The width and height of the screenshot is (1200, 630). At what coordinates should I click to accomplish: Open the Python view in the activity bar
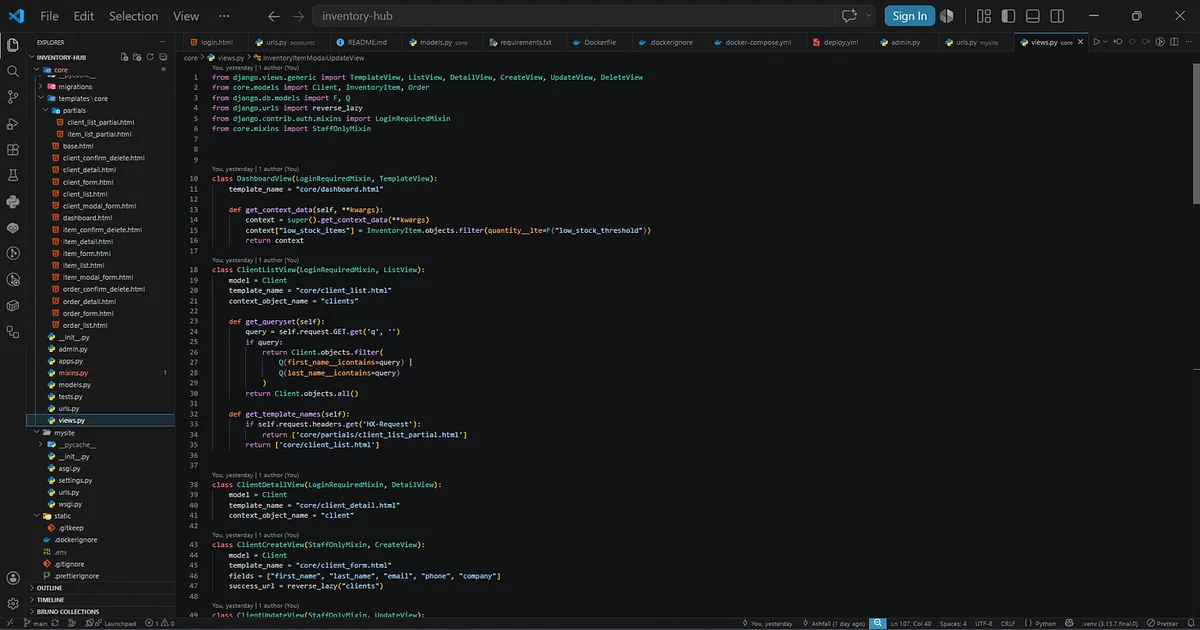13,201
